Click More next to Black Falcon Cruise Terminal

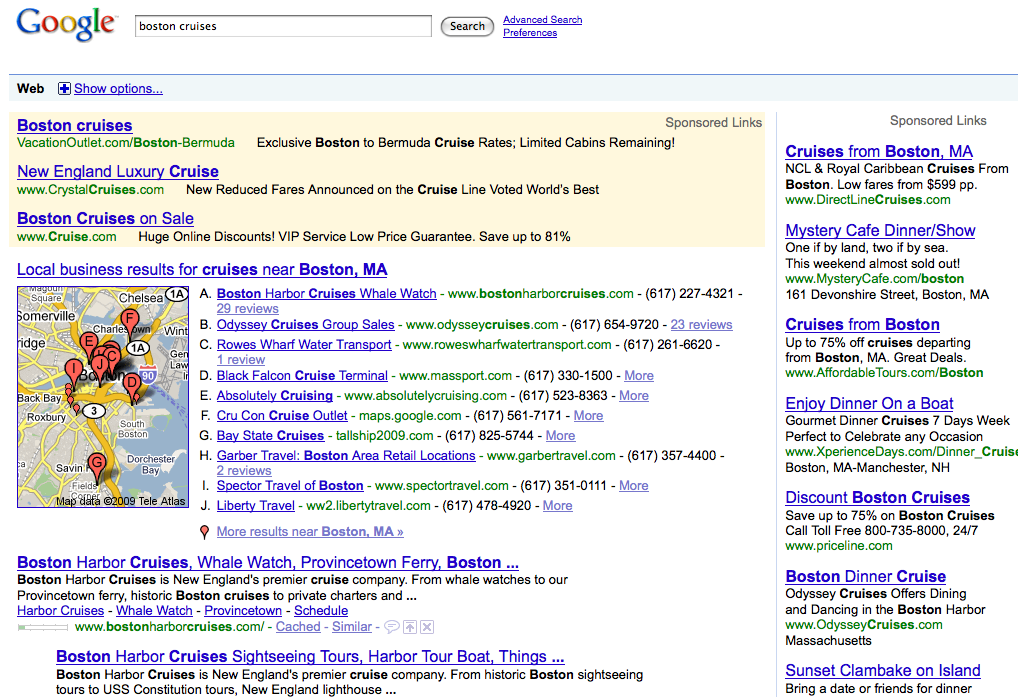[639, 376]
